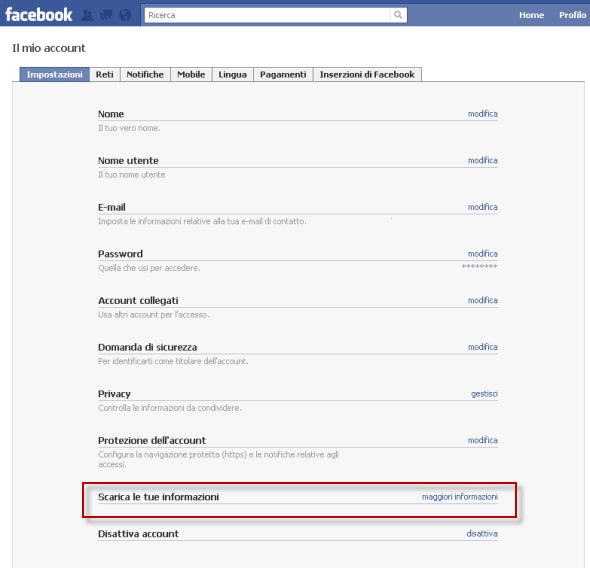Viewport: 590px width, 568px height.
Task: Click the masked password asterisks
Action: pos(479,266)
